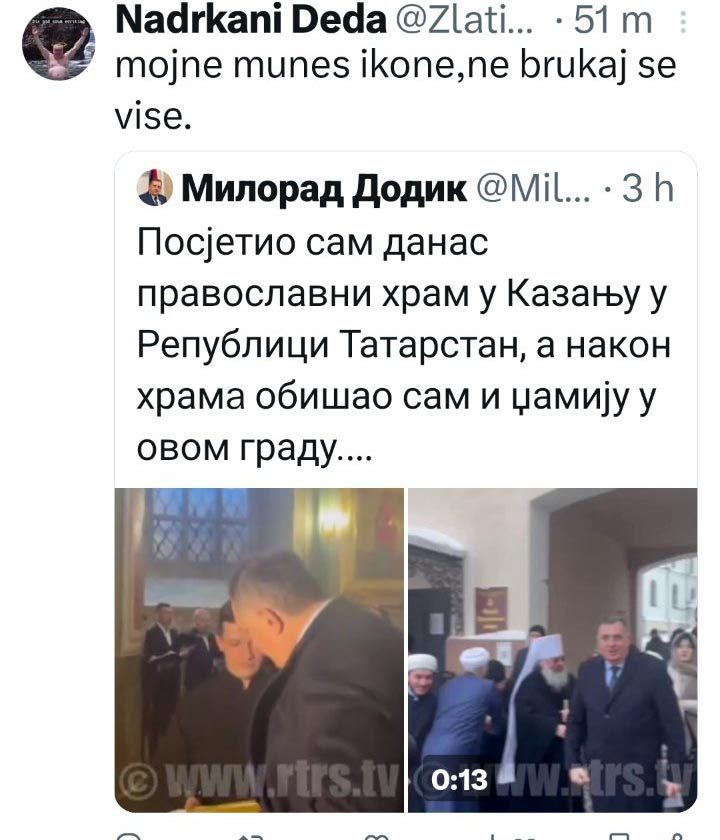The image size is (720, 840).
Task: Like the tweet with heart icon
Action: tap(375, 836)
